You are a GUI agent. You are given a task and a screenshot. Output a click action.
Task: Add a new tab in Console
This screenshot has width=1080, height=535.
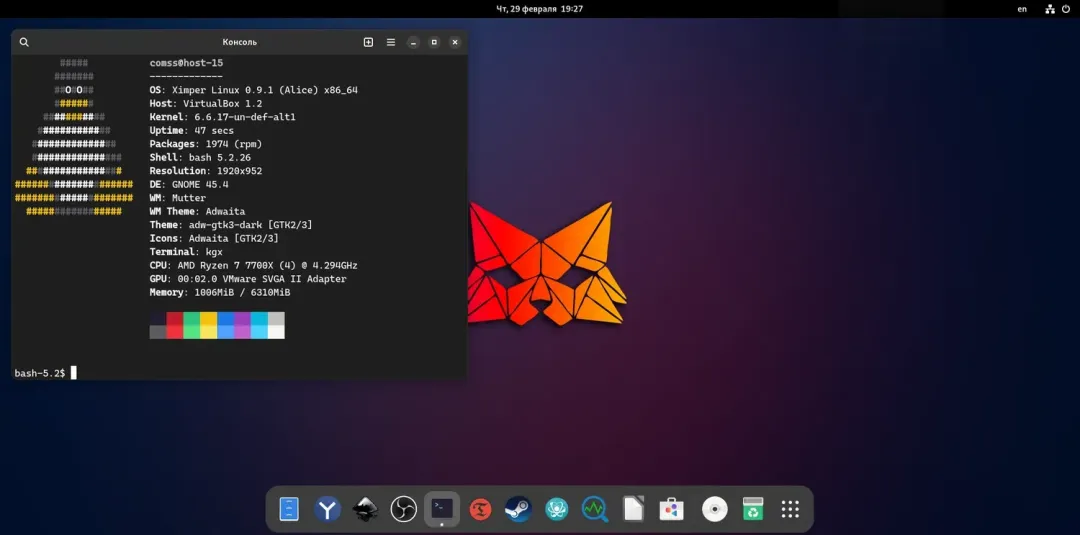pos(368,42)
